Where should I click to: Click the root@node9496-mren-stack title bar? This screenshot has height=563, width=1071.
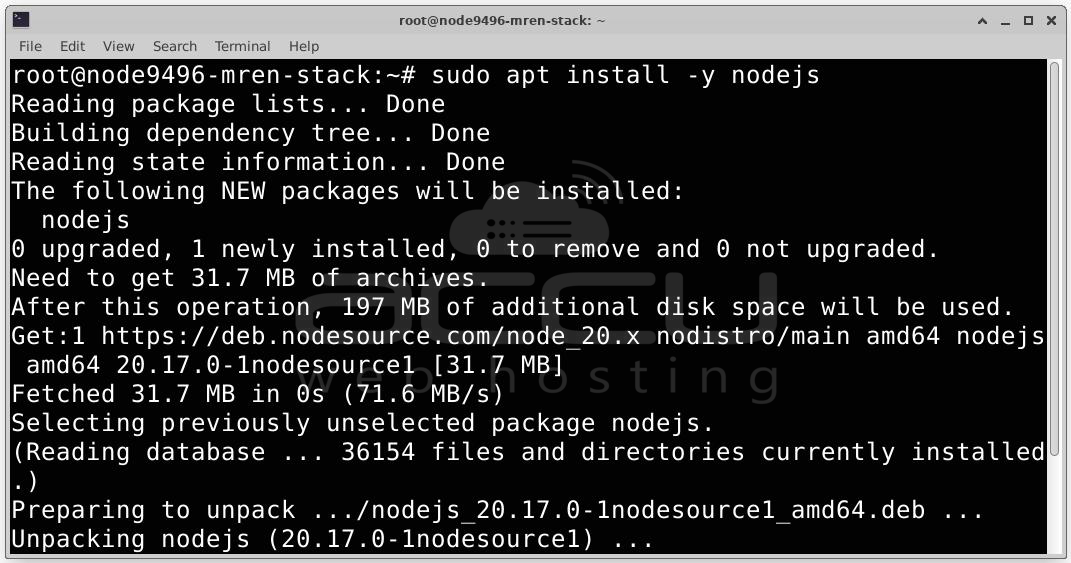502,20
